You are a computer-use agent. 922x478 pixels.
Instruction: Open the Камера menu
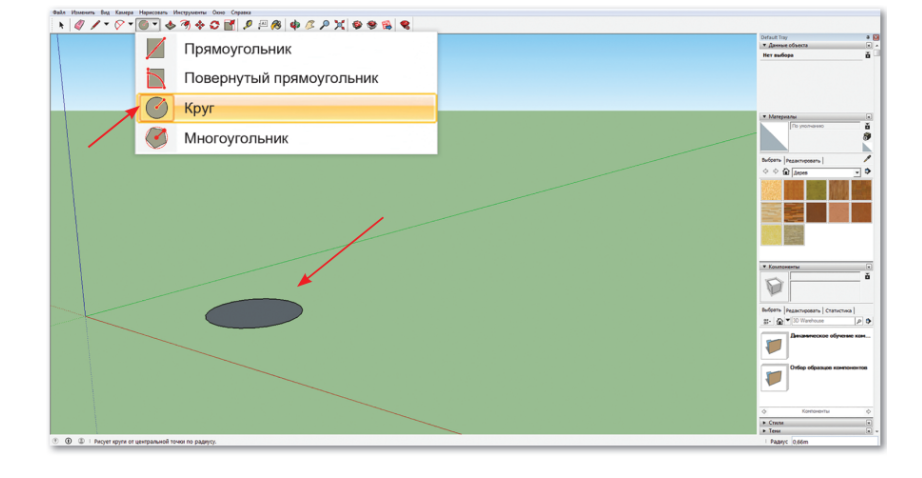(124, 12)
